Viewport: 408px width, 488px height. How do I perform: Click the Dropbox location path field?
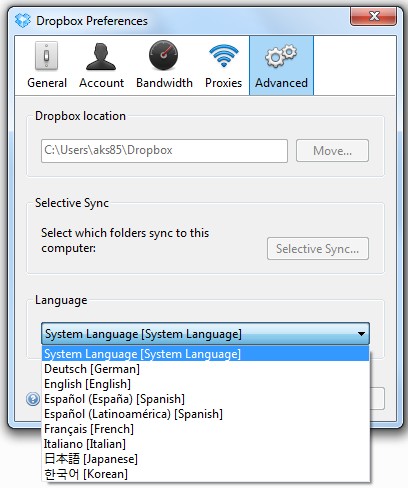tap(164, 151)
